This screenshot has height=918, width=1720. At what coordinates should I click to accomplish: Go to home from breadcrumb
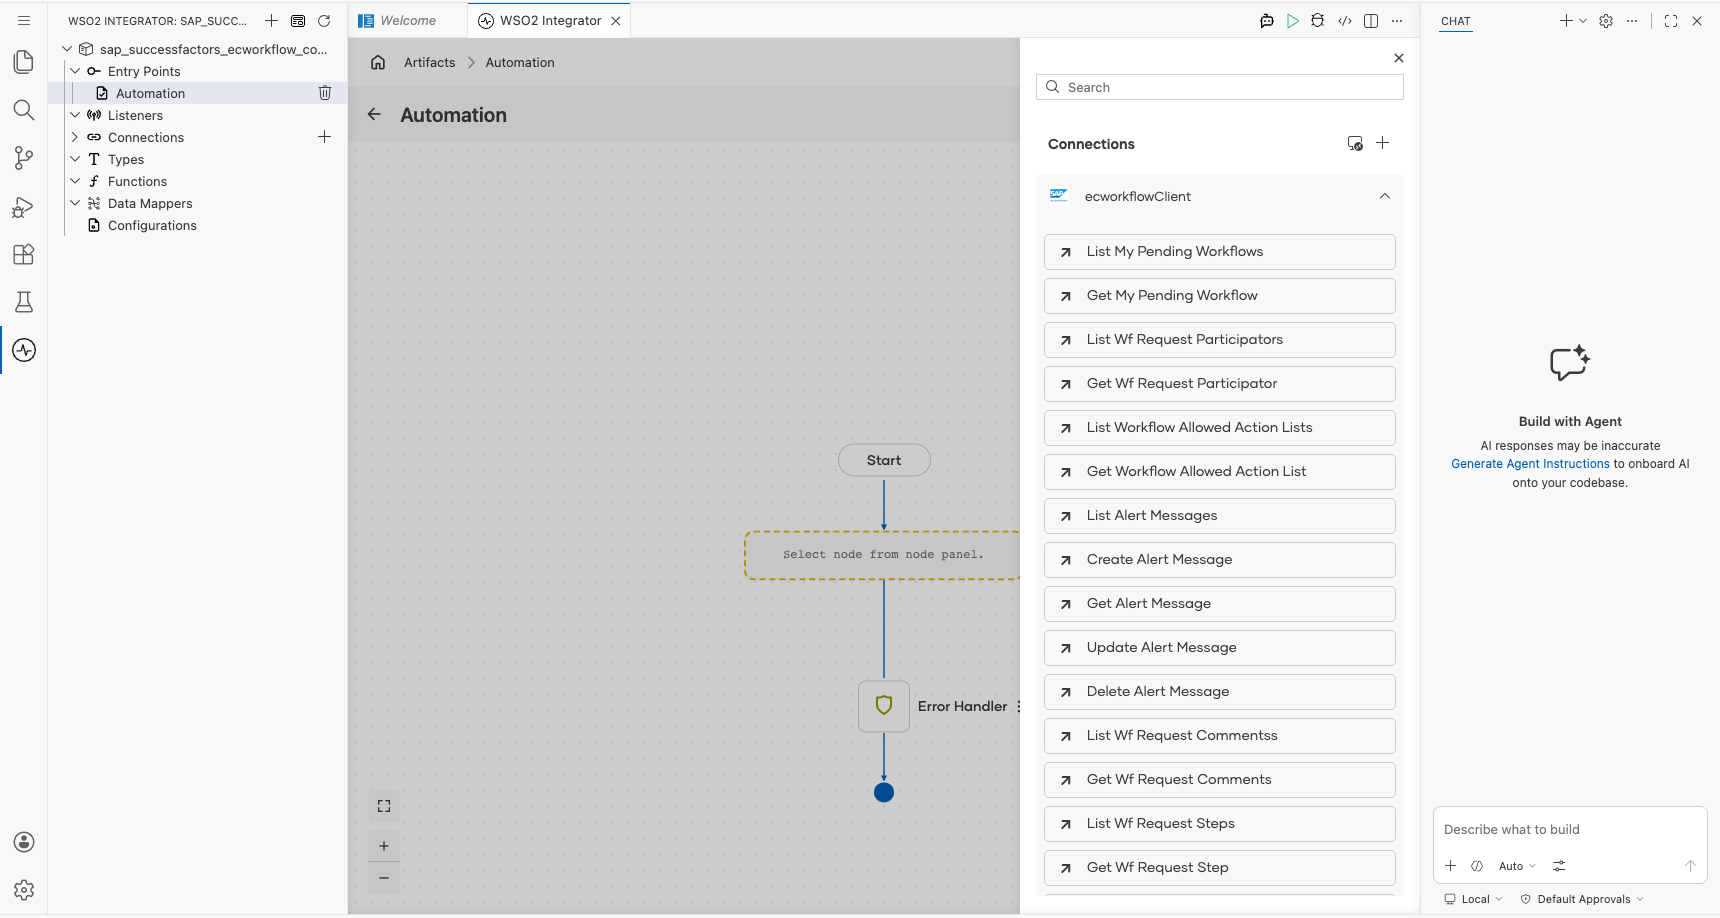[378, 62]
